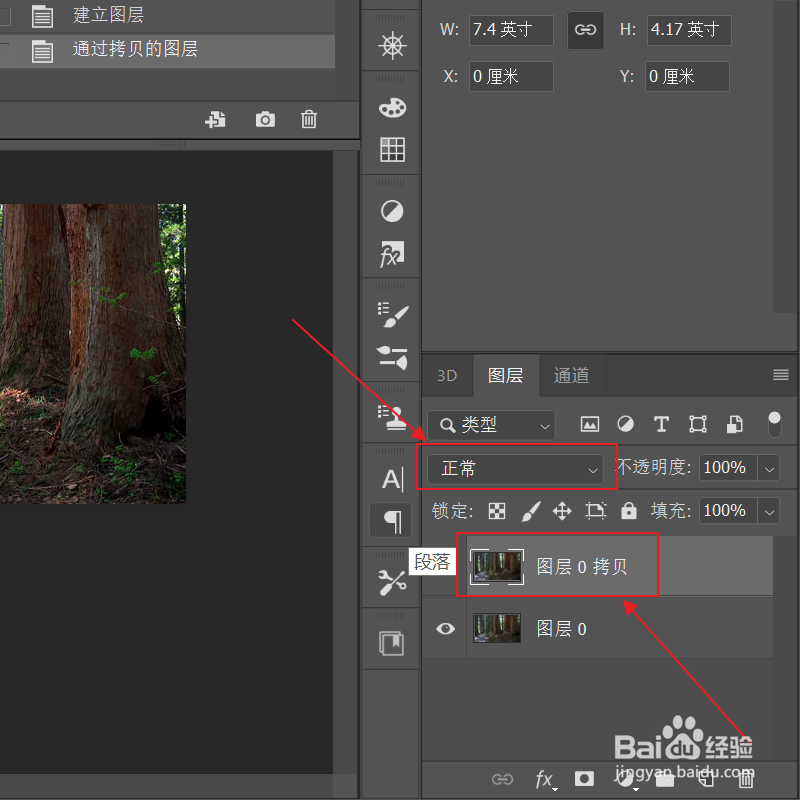Viewport: 800px width, 800px height.
Task: Open the Adjustments half-circle panel icon
Action: [x=392, y=211]
